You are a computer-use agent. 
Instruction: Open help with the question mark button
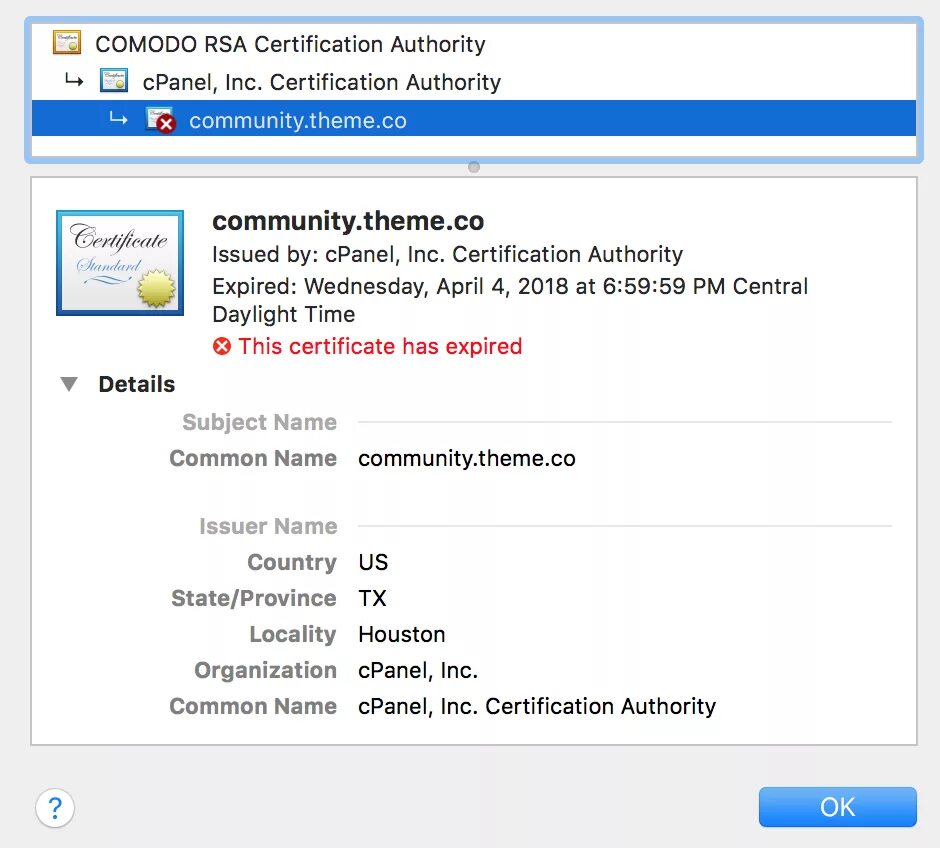tap(55, 808)
